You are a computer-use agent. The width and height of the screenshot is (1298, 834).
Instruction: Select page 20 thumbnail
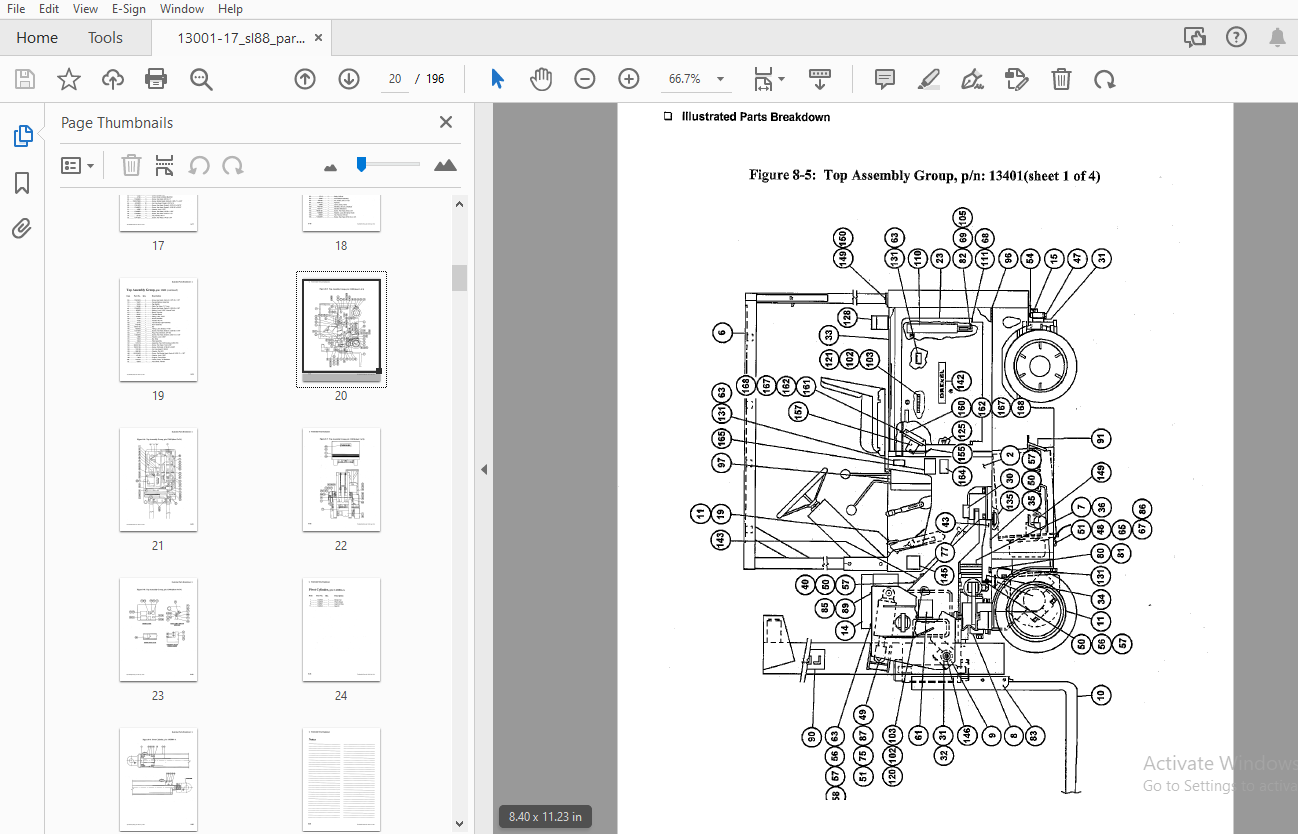coord(341,330)
